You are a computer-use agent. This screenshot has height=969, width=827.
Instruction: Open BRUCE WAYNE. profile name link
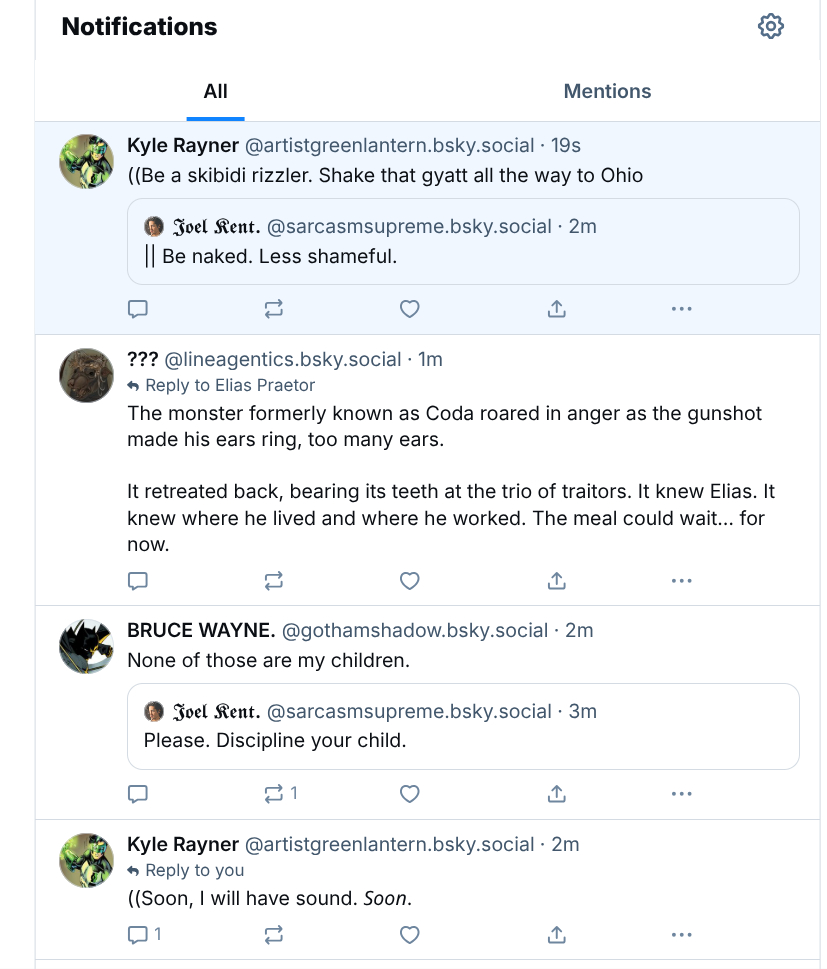201,631
